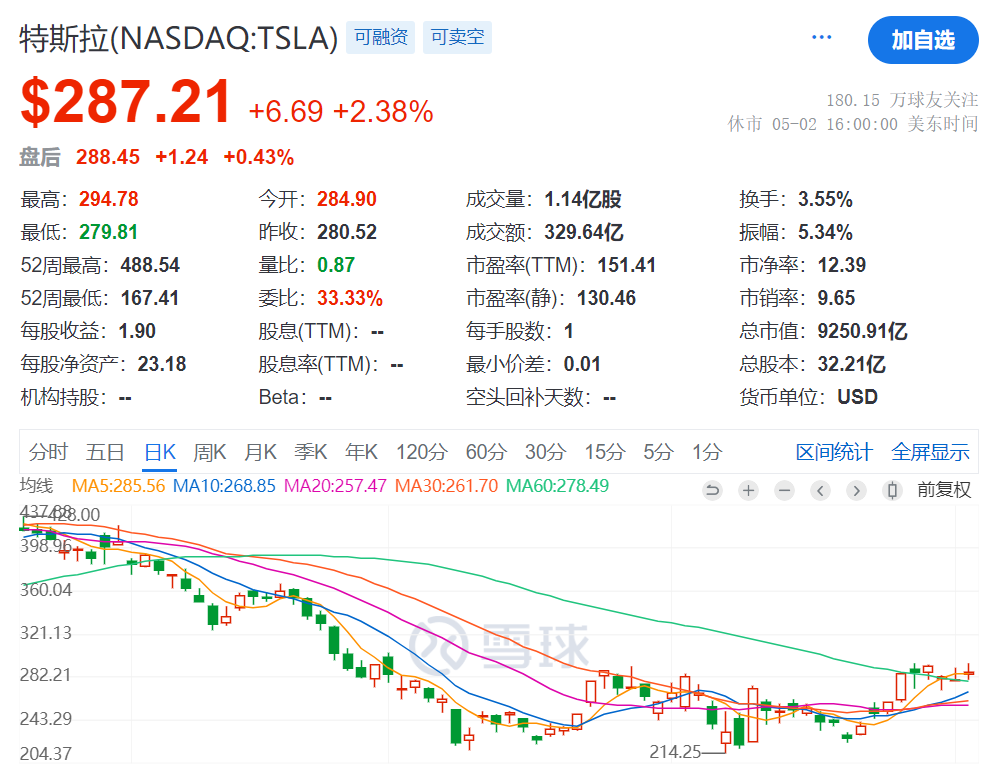Screen dimensions: 1007x764
Task: Switch to the 分时 chart tab
Action: (x=48, y=452)
